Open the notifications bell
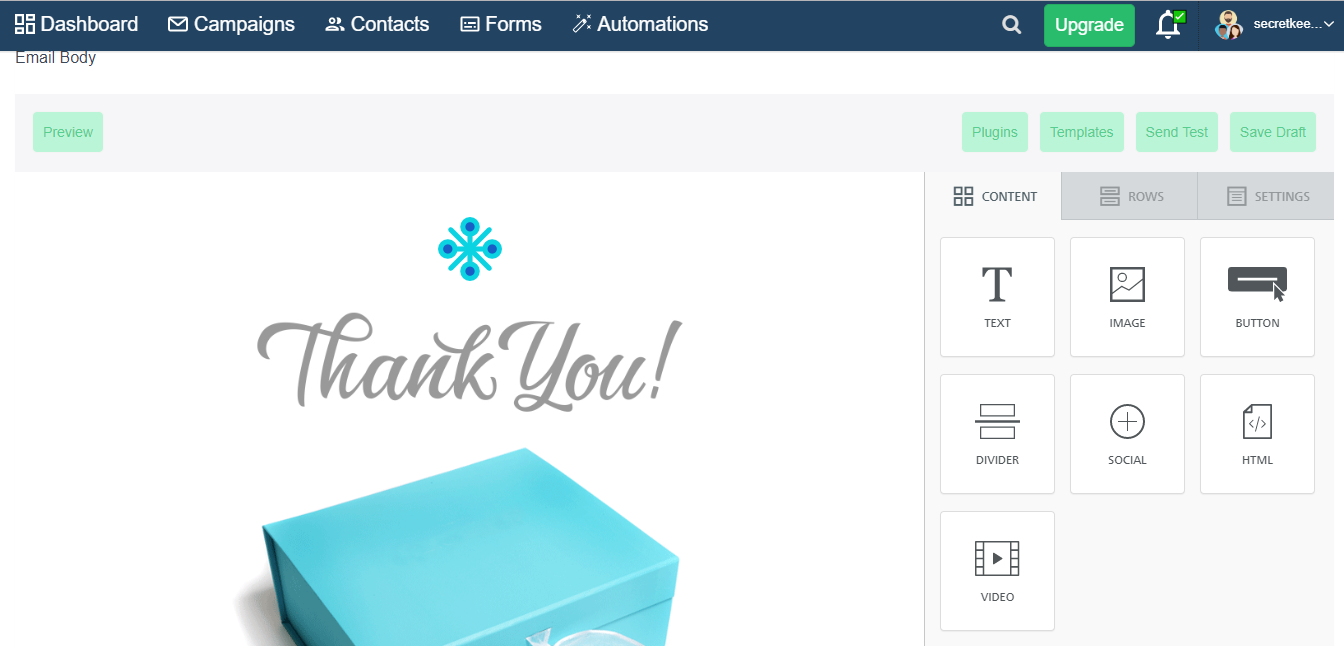Image resolution: width=1344 pixels, height=646 pixels. click(1169, 25)
